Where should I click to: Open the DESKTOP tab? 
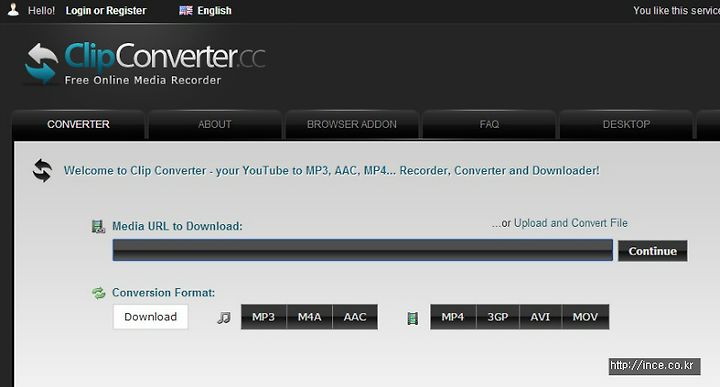[x=626, y=124]
